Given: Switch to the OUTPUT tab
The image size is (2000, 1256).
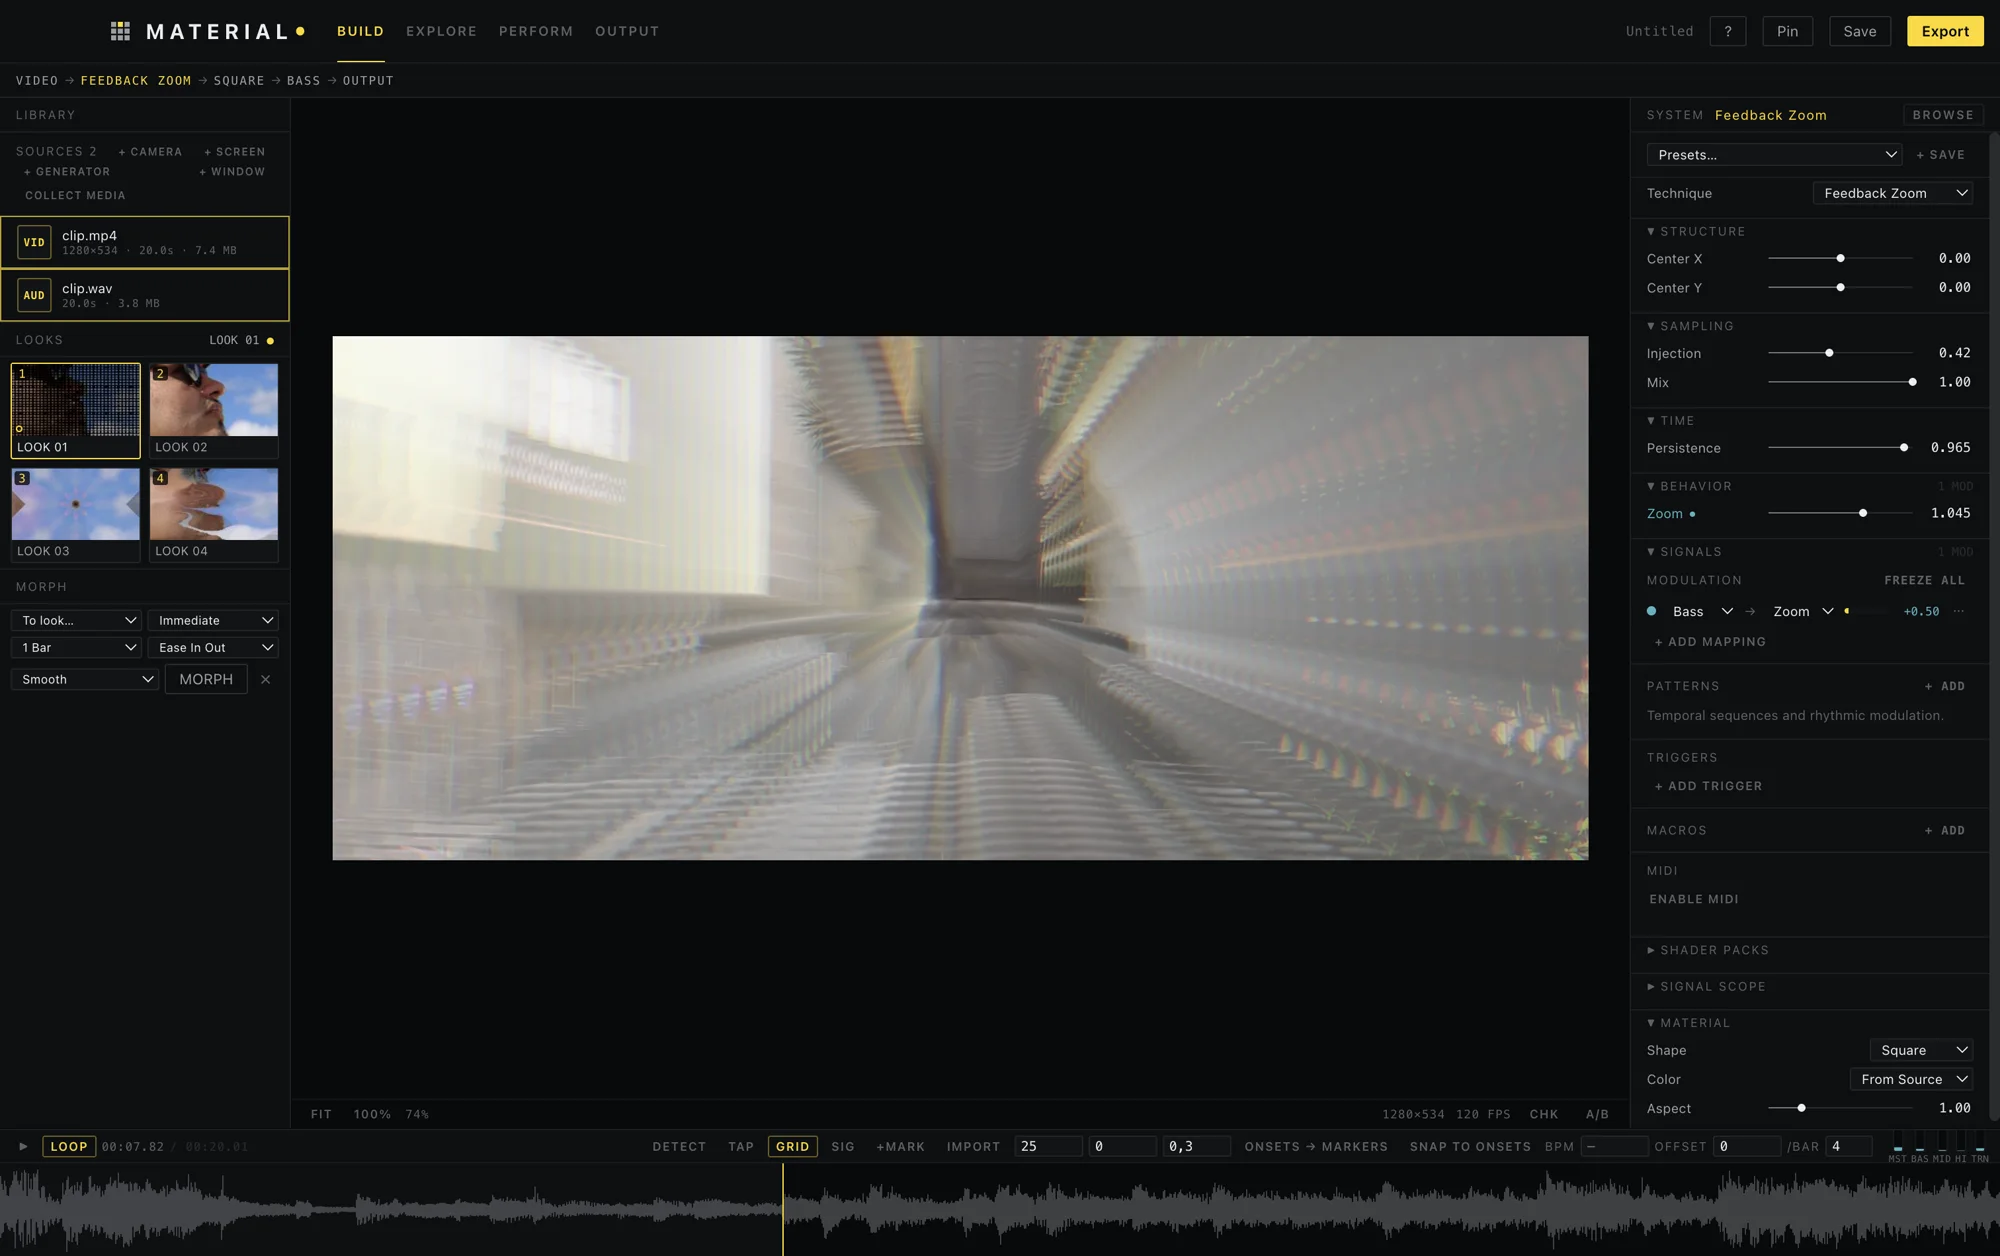Looking at the screenshot, I should (x=627, y=31).
